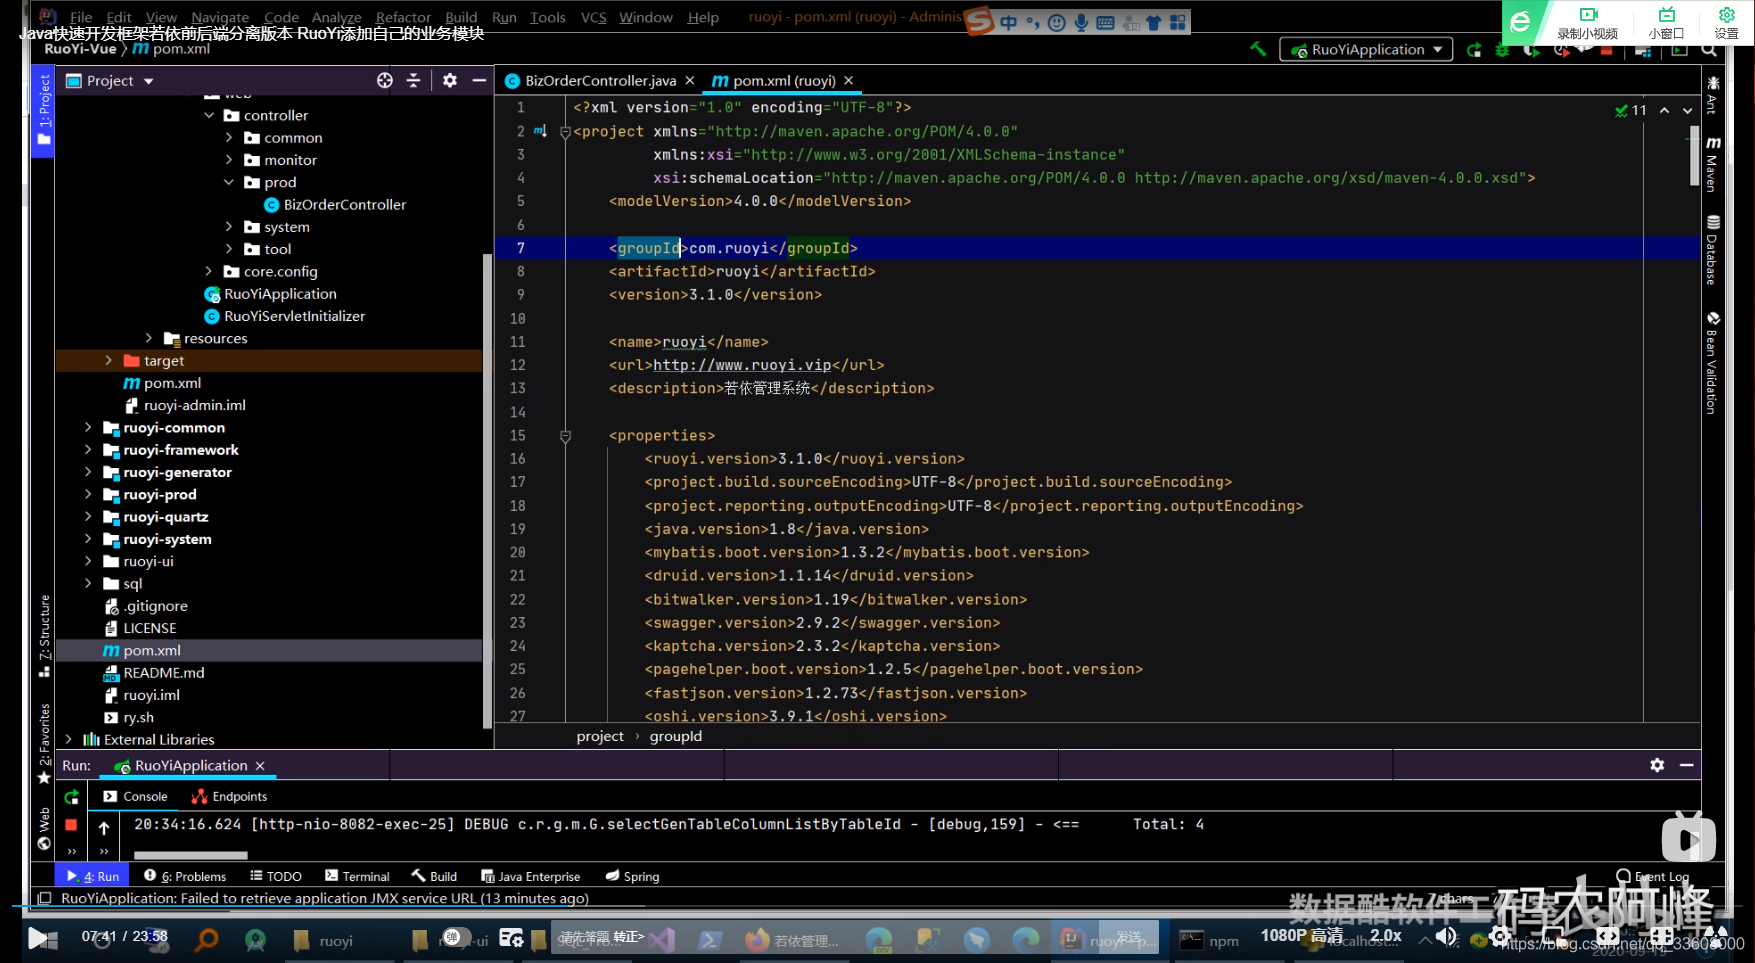Click the green Debug bug icon
The image size is (1755, 963).
[1502, 50]
